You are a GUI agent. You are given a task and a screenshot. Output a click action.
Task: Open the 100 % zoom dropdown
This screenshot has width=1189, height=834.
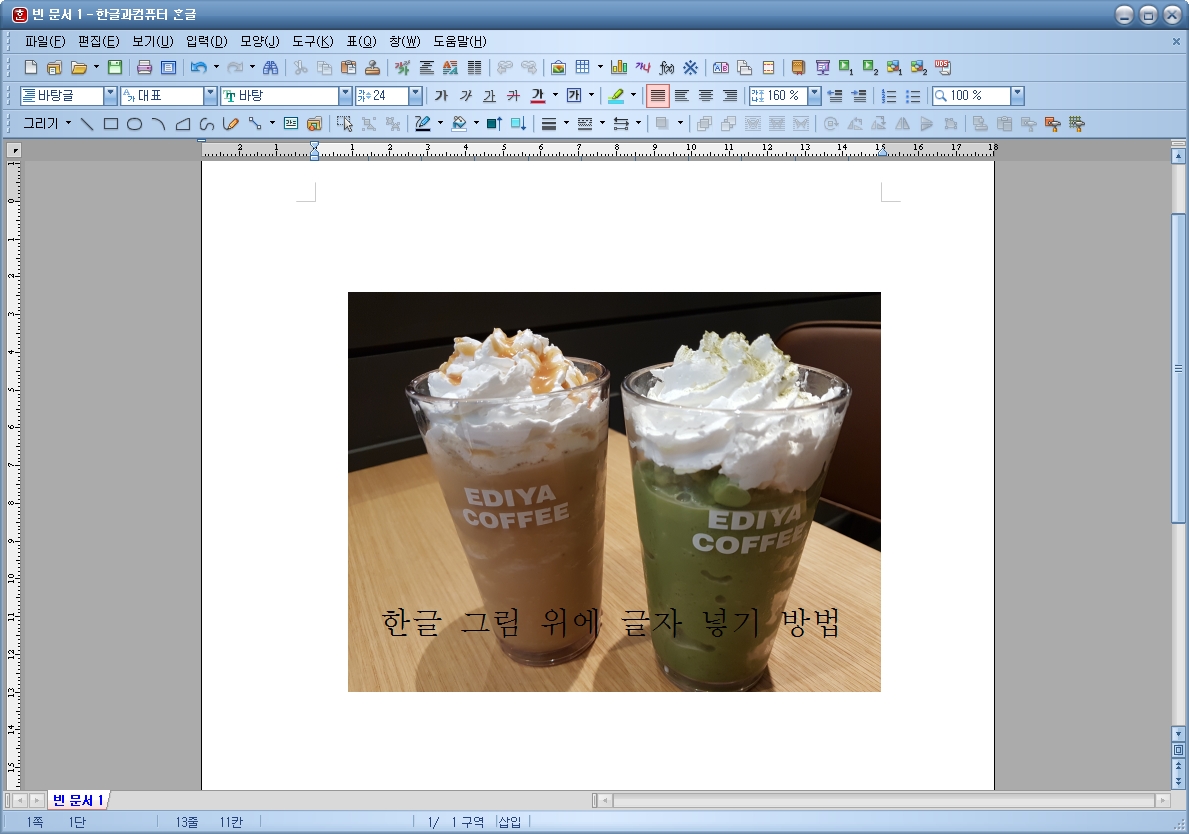click(x=1017, y=96)
